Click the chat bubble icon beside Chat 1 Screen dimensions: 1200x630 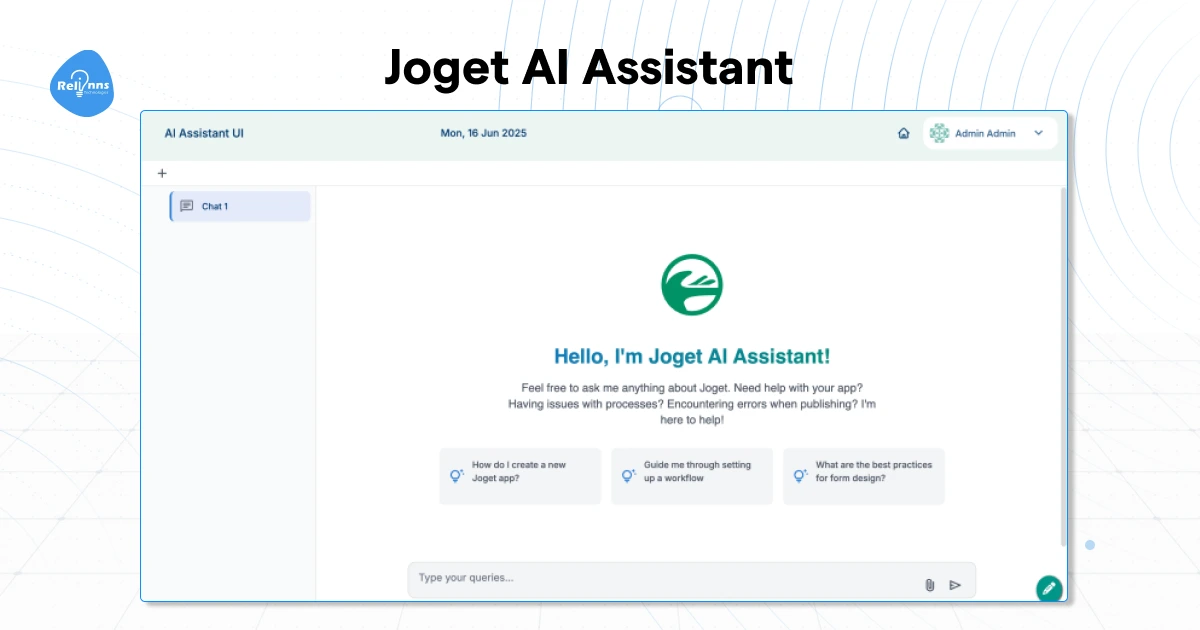point(187,206)
